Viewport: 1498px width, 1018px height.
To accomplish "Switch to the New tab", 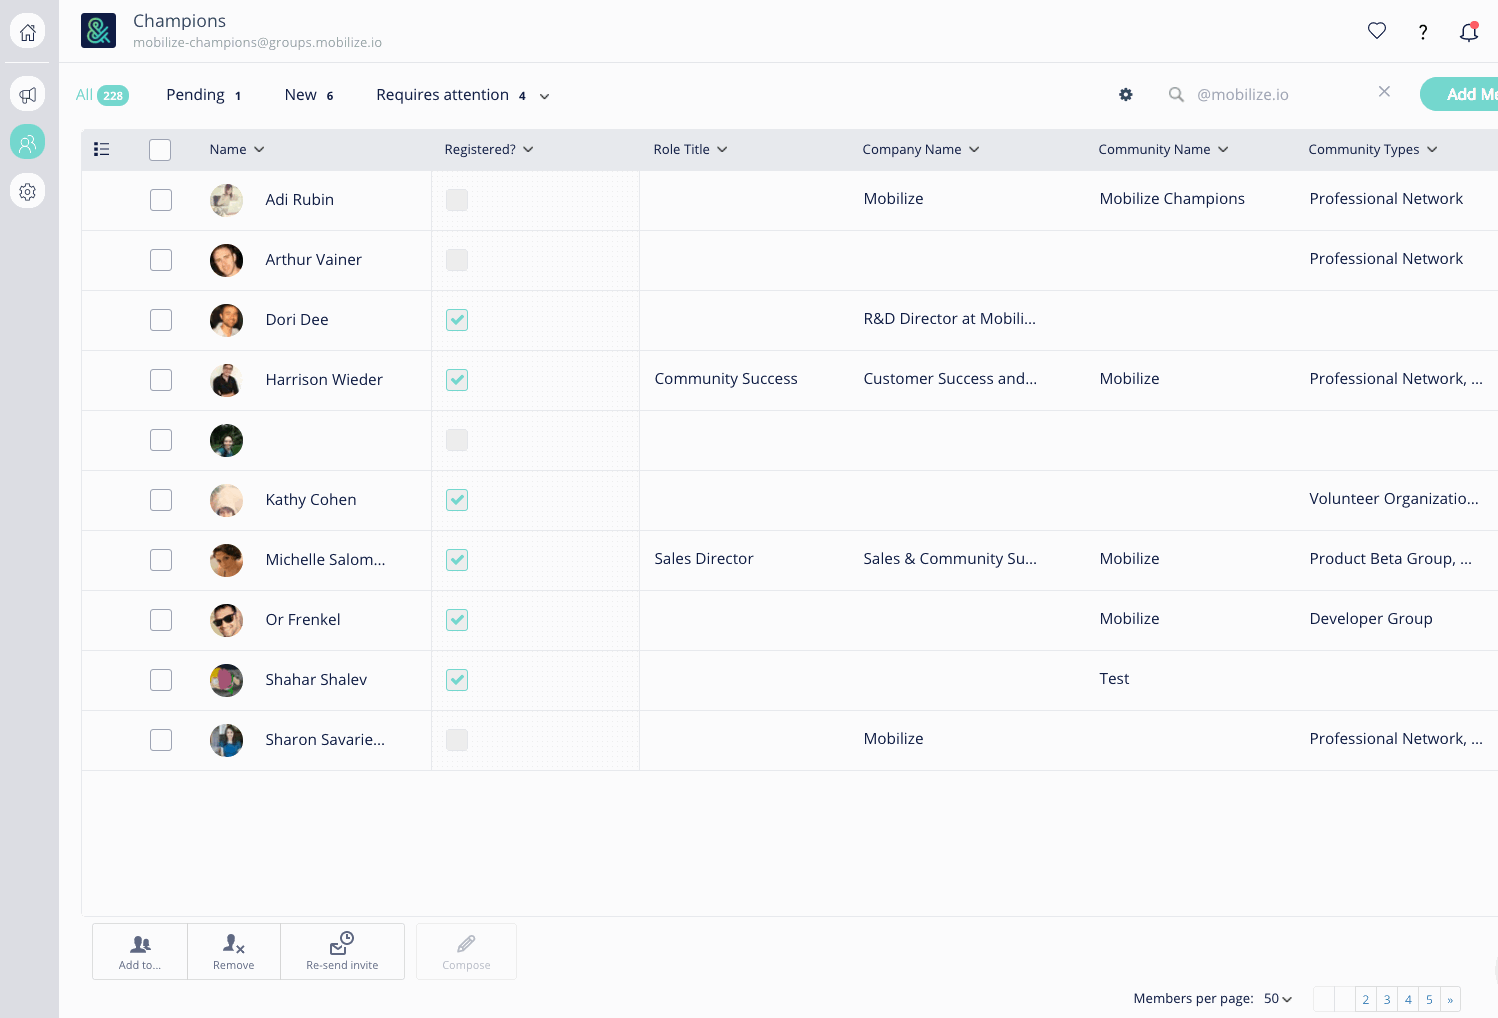I will pyautogui.click(x=309, y=95).
